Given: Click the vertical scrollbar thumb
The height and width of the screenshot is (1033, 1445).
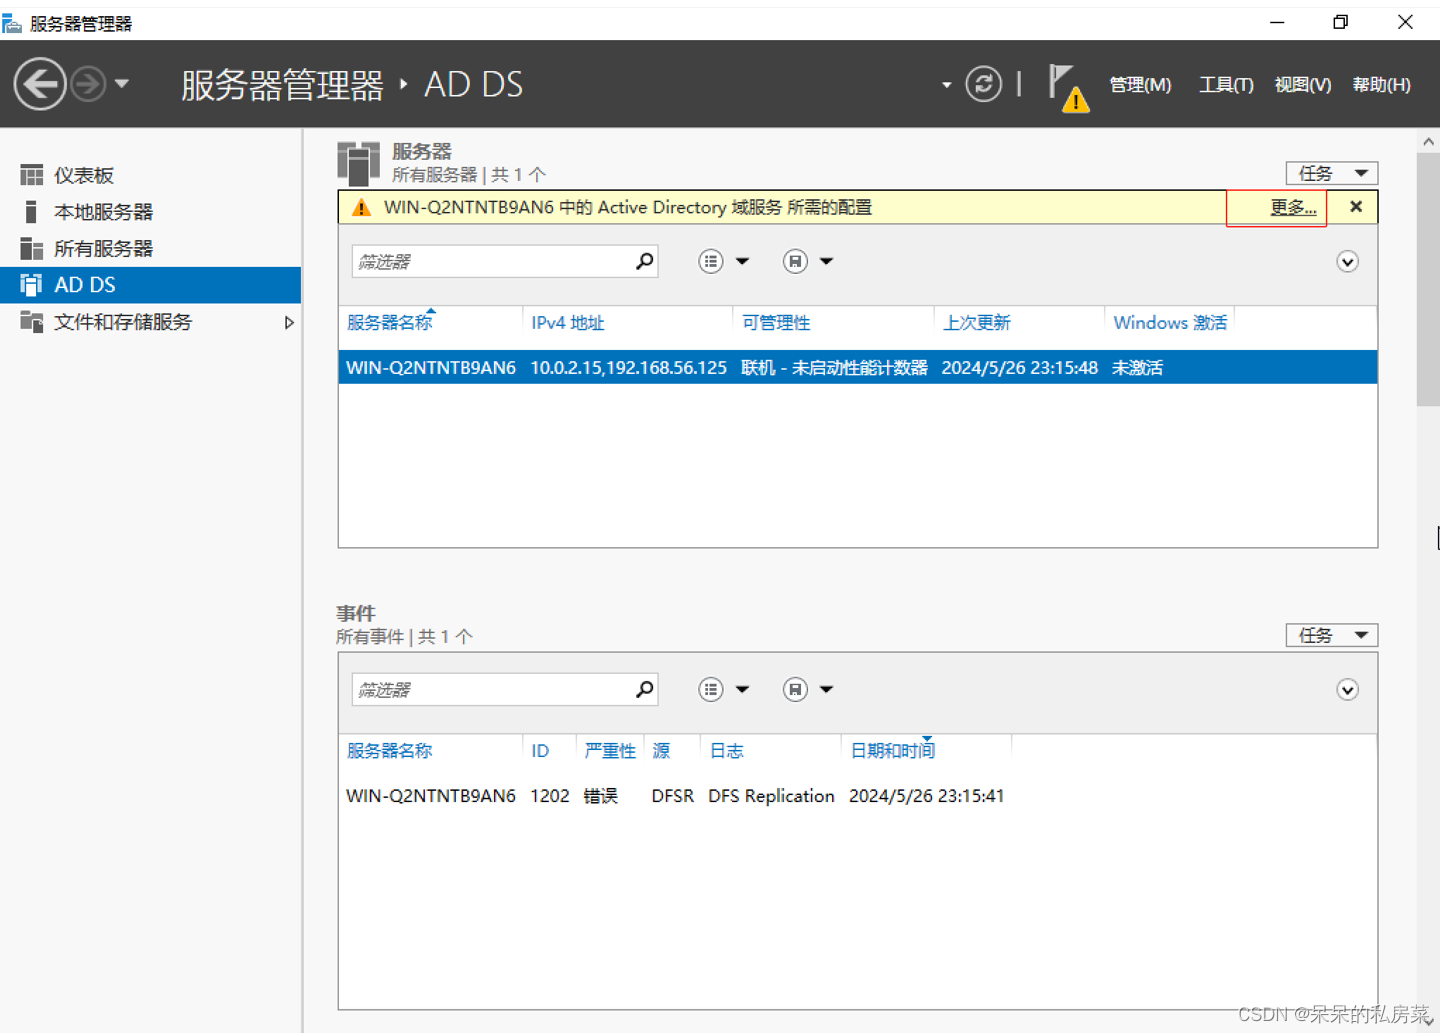Looking at the screenshot, I should click(x=1428, y=280).
